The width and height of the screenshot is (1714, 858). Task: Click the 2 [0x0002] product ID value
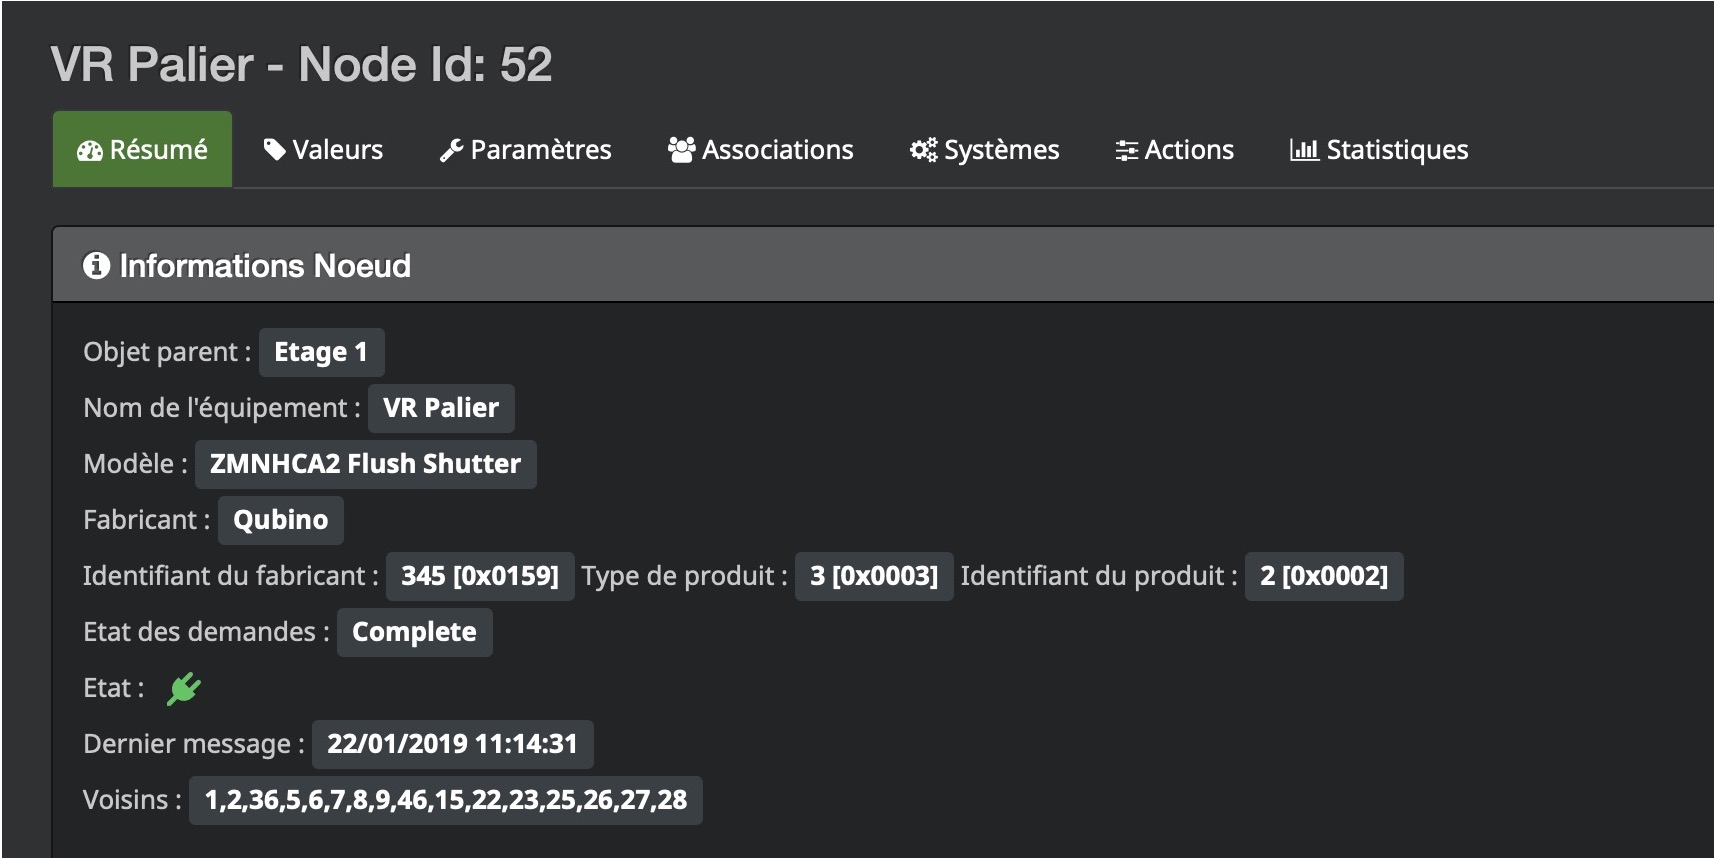1324,576
